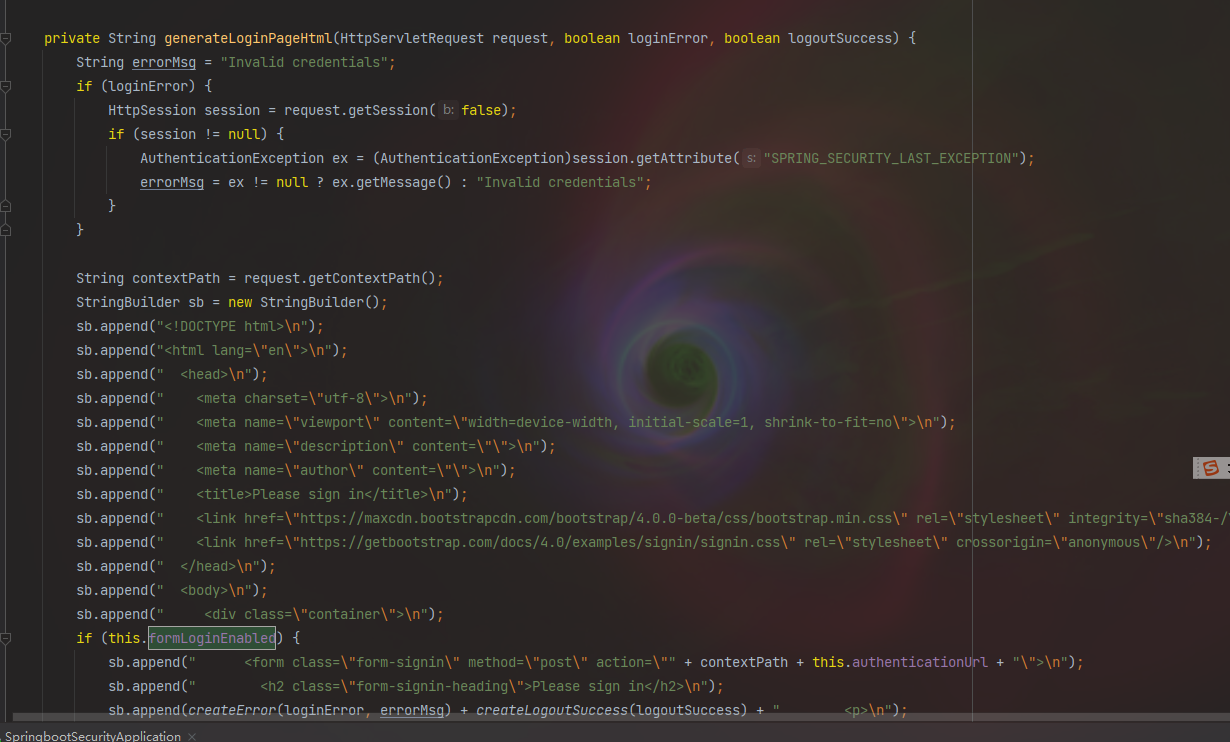Collapse the if (loginError) block fold

click(x=5, y=87)
